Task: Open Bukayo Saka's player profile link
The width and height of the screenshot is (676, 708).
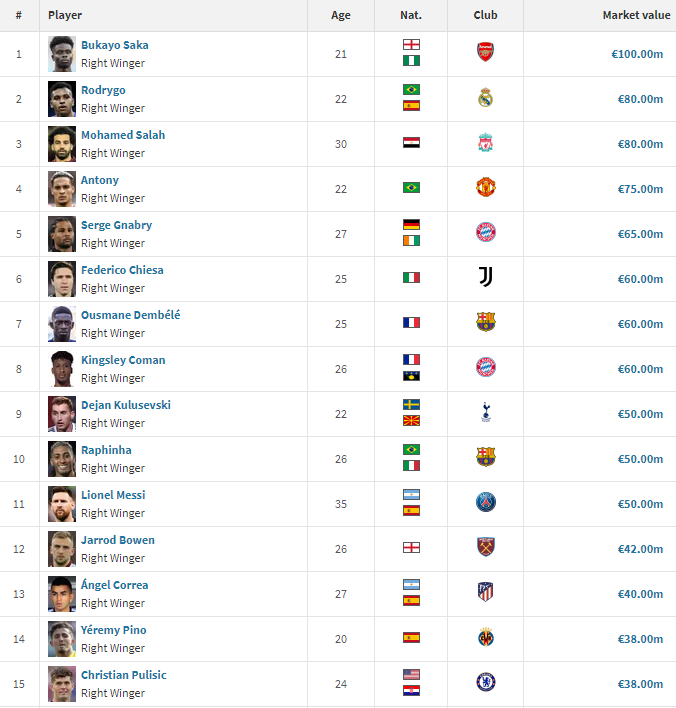Action: pyautogui.click(x=115, y=45)
